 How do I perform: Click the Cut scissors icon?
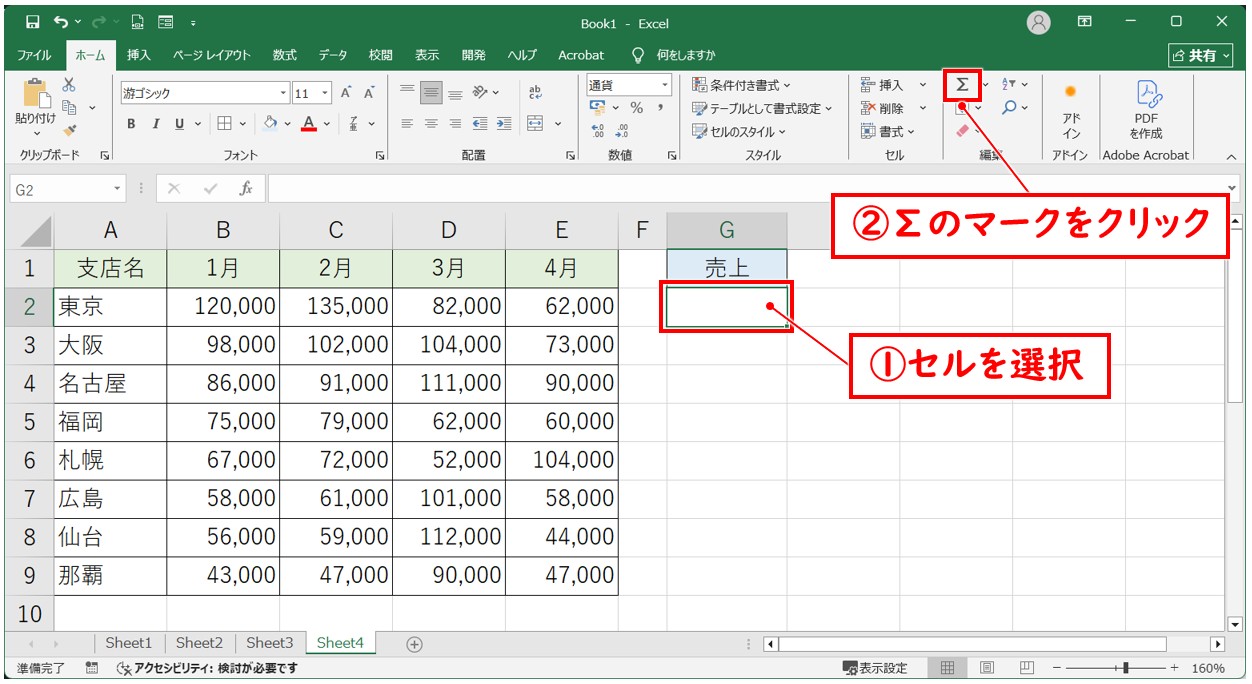[x=69, y=85]
